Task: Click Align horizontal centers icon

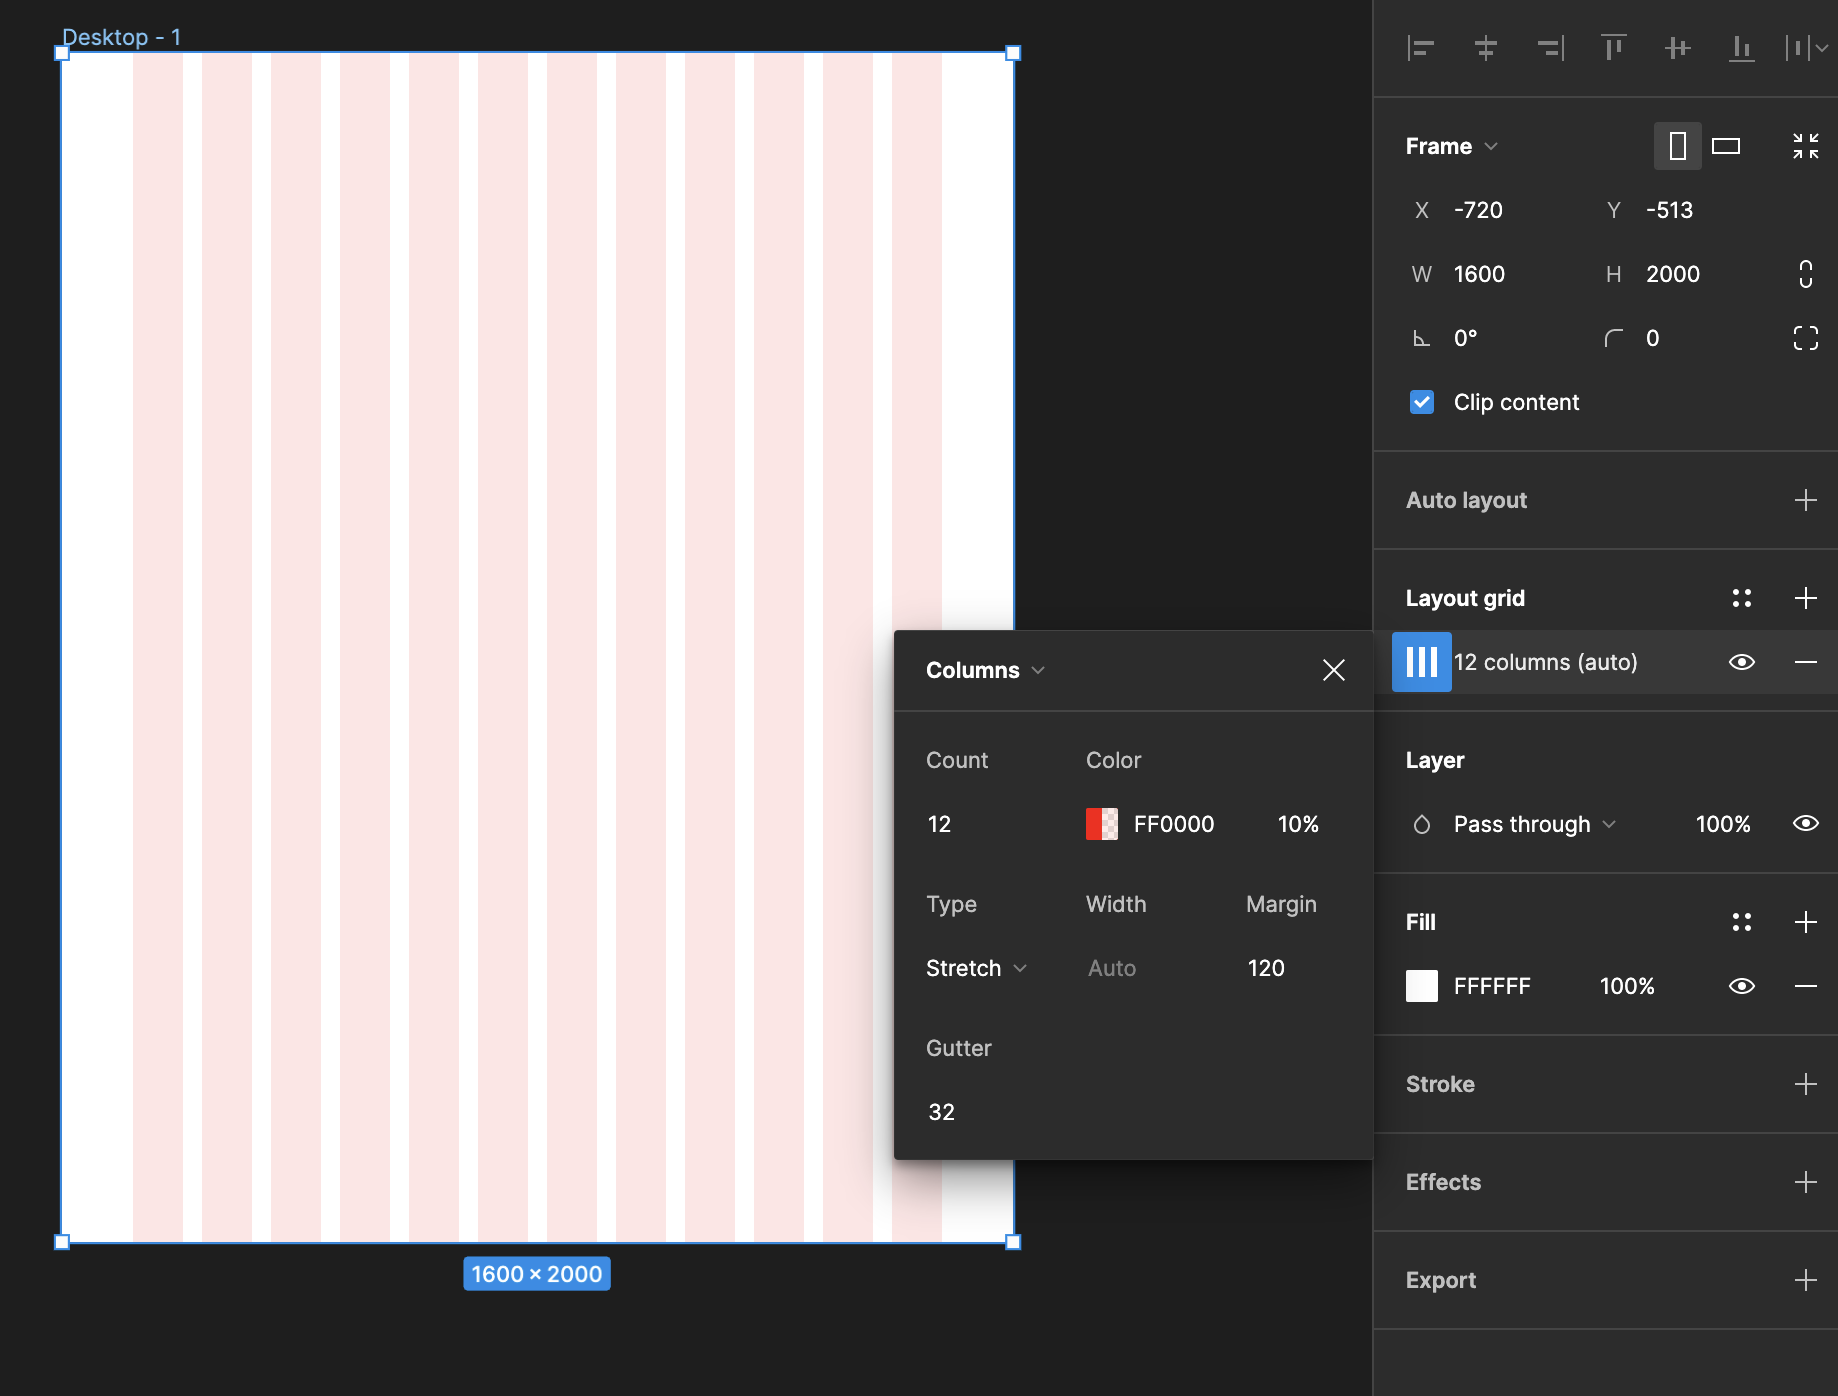Action: point(1485,47)
